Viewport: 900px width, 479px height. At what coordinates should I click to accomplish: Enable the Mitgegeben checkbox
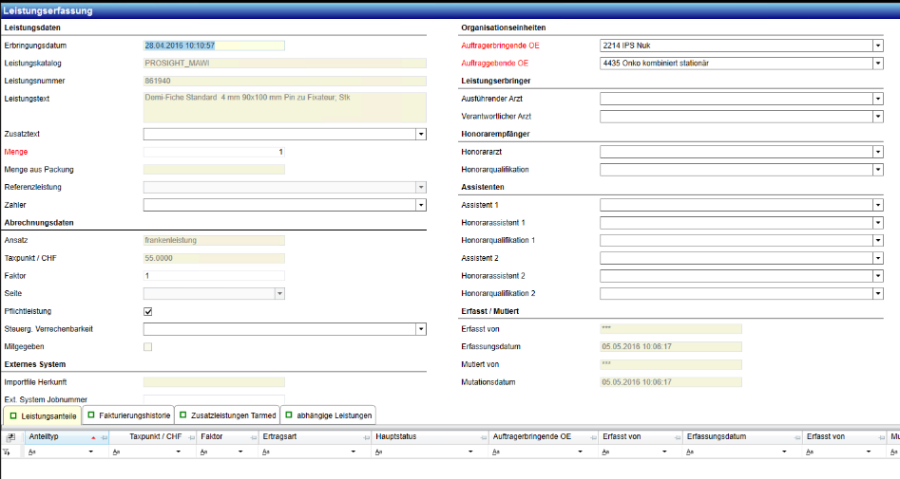[x=148, y=346]
